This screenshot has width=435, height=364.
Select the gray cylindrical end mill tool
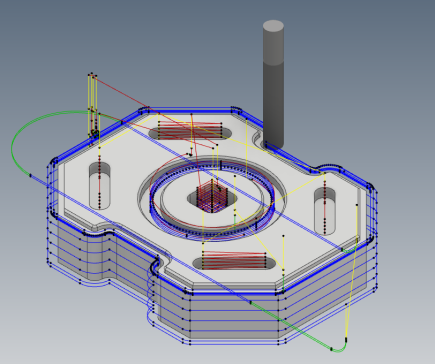coord(273,85)
